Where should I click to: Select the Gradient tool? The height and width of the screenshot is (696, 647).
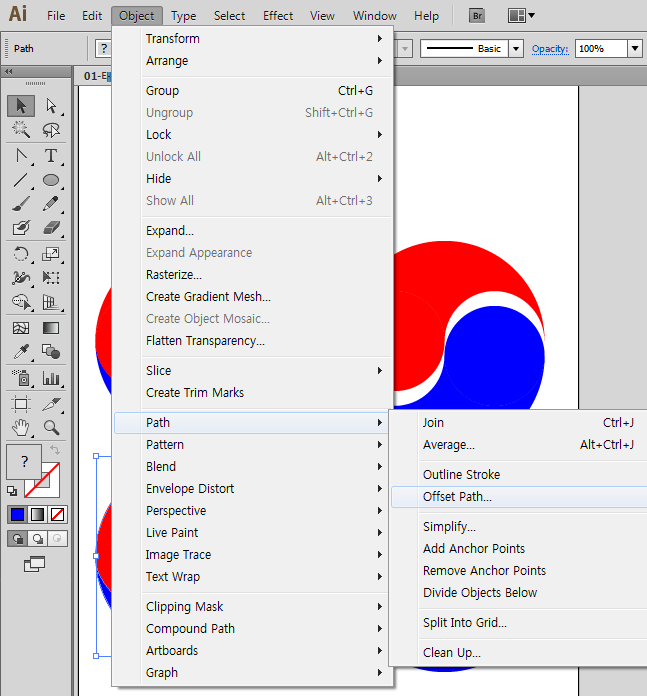pos(51,328)
